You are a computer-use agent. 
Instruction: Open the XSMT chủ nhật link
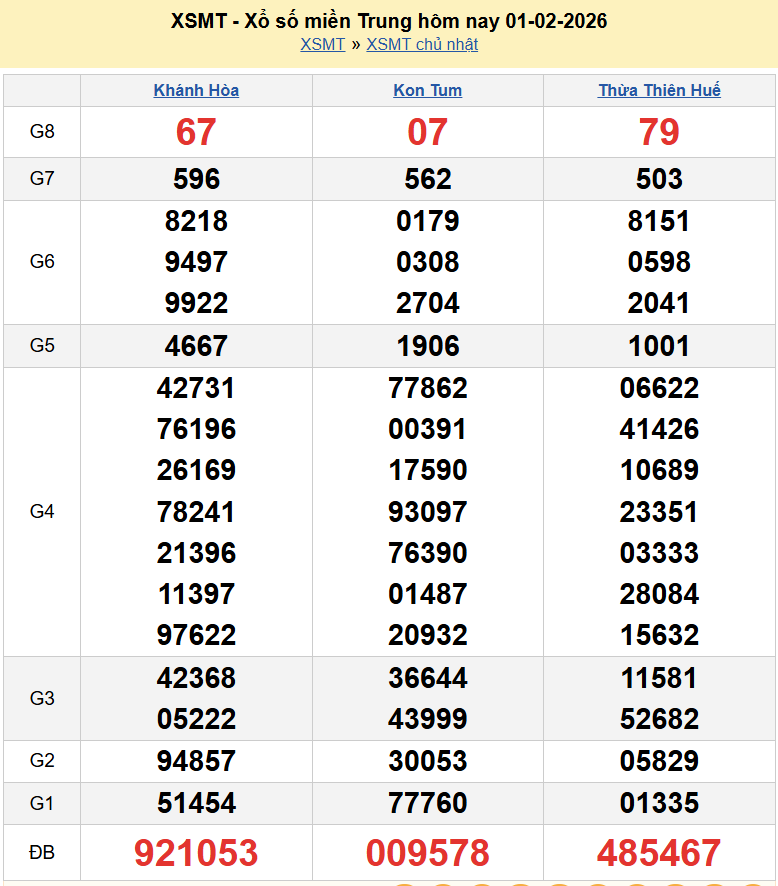click(x=422, y=44)
